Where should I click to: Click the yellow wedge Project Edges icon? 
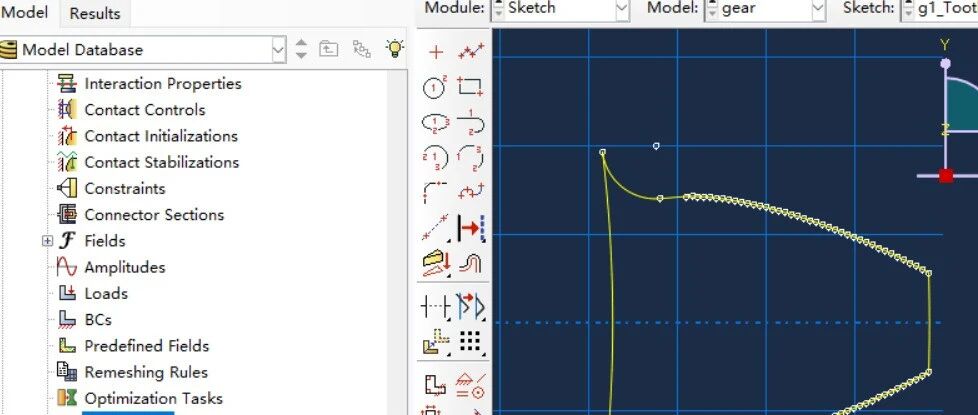coord(437,263)
